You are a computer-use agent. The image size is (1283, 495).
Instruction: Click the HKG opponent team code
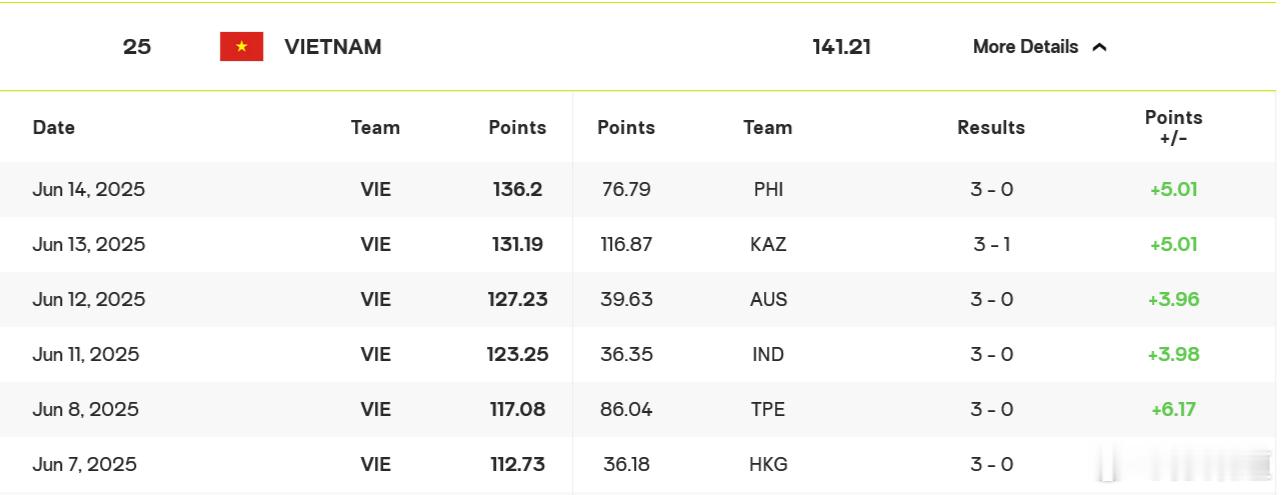(x=769, y=464)
